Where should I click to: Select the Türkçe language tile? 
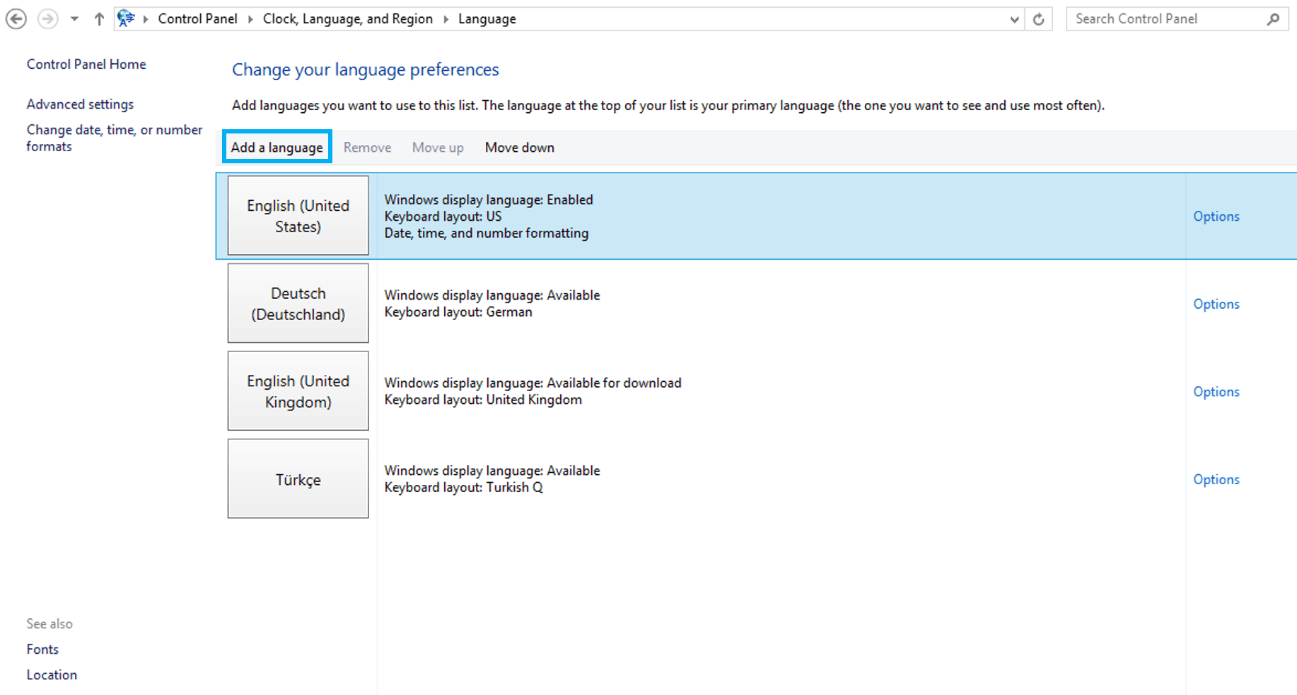[x=298, y=478]
